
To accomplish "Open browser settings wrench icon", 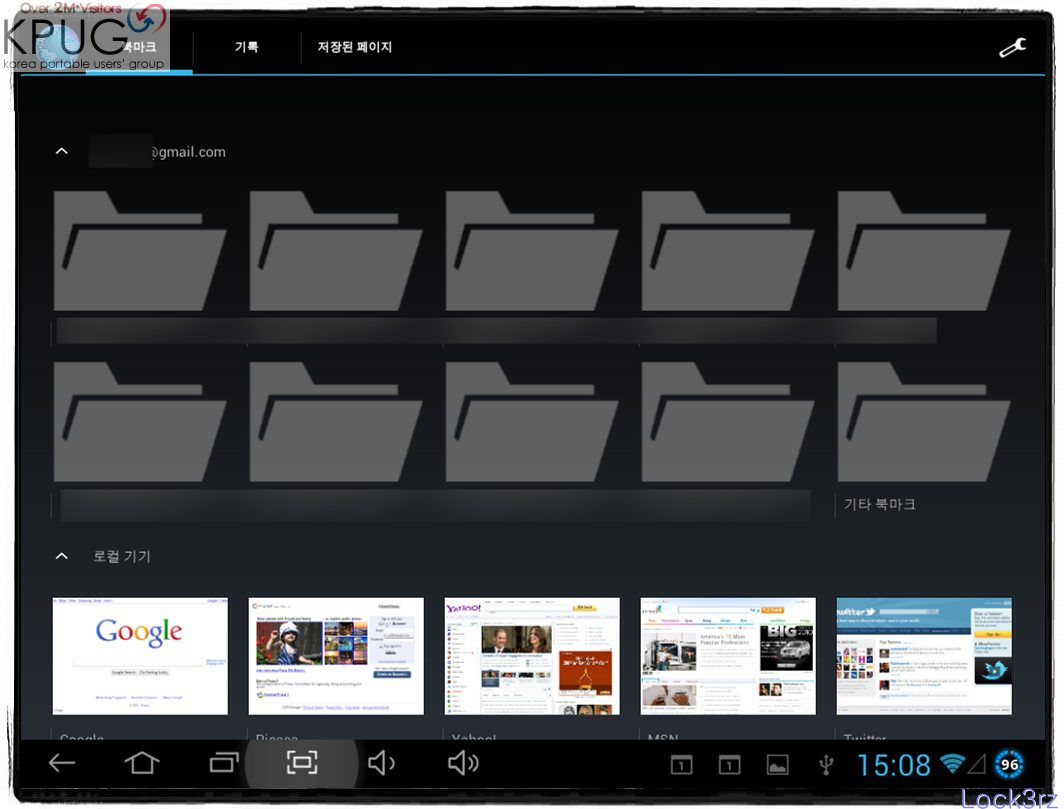I will [x=1012, y=47].
